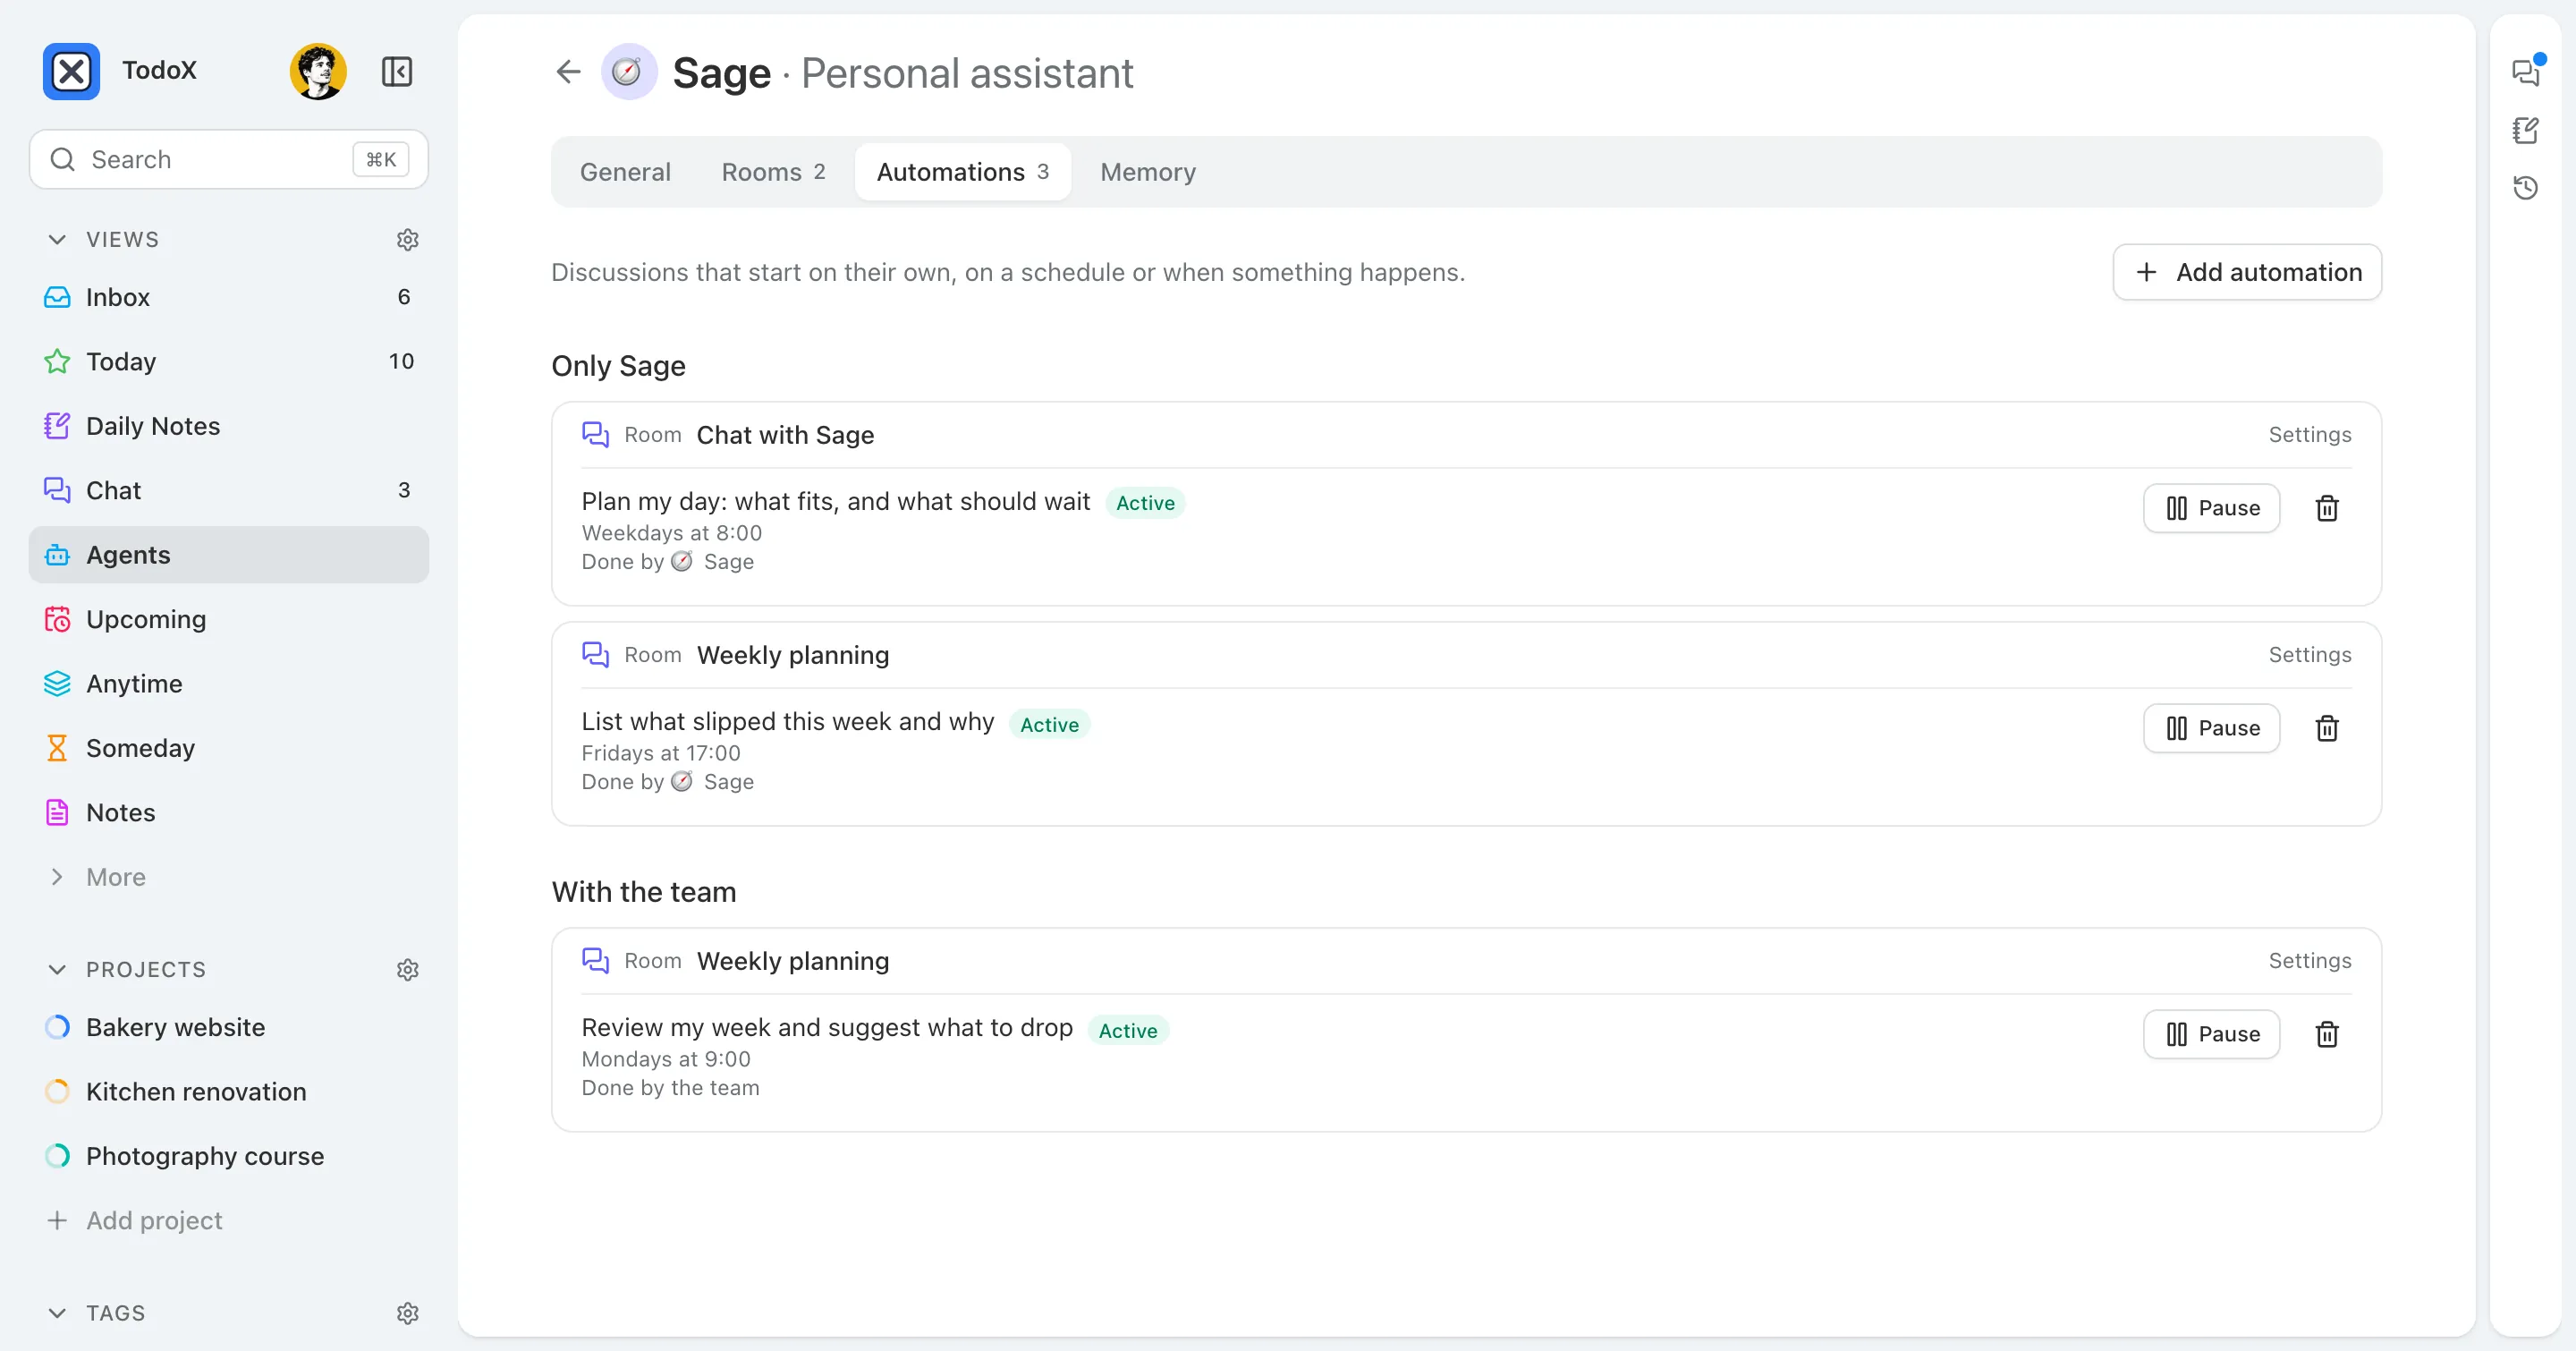Pause the List what slipped automation

point(2211,728)
